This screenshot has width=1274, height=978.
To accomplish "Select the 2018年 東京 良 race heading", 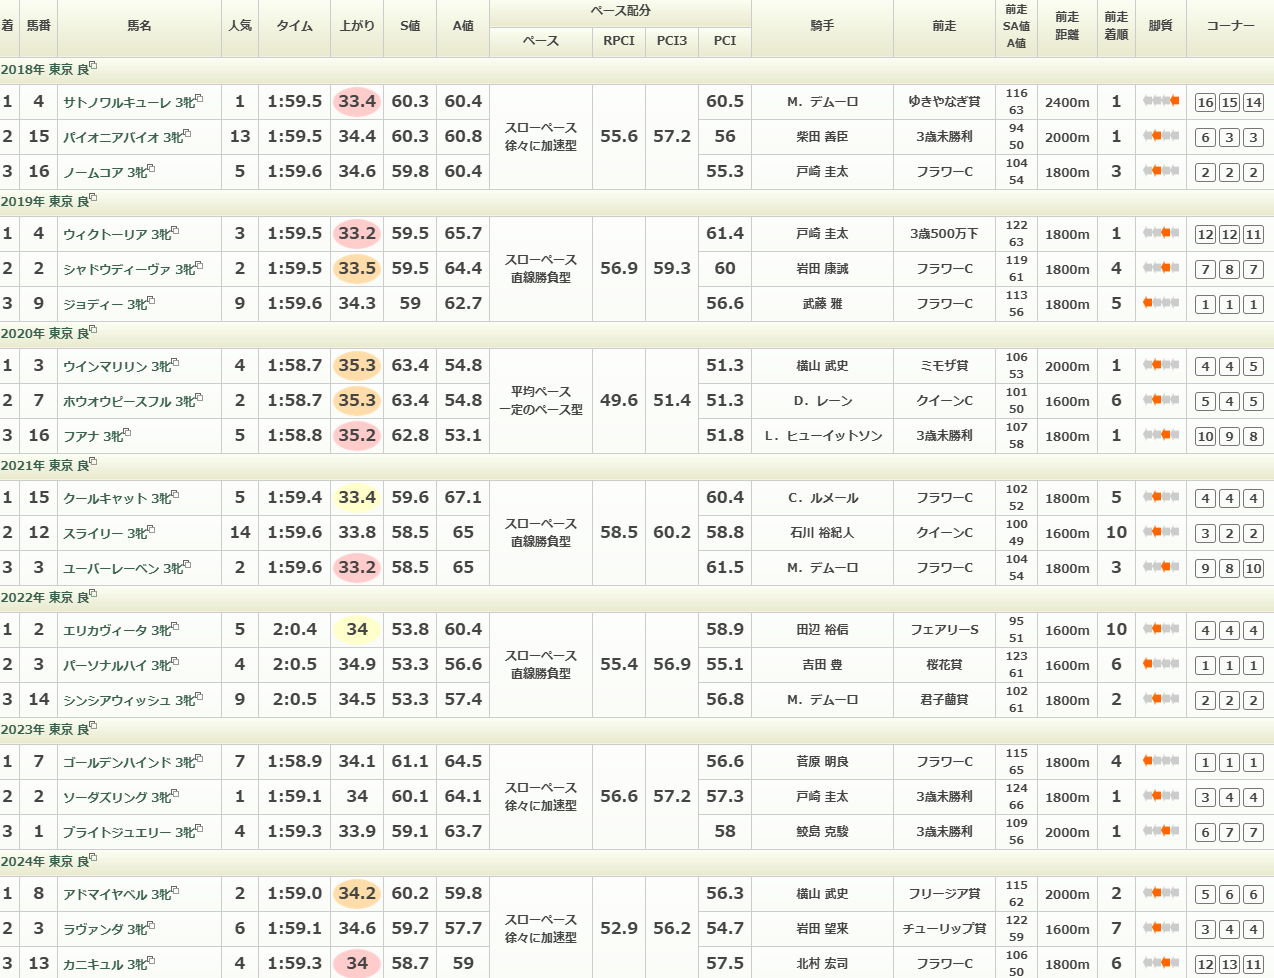I will click(44, 70).
